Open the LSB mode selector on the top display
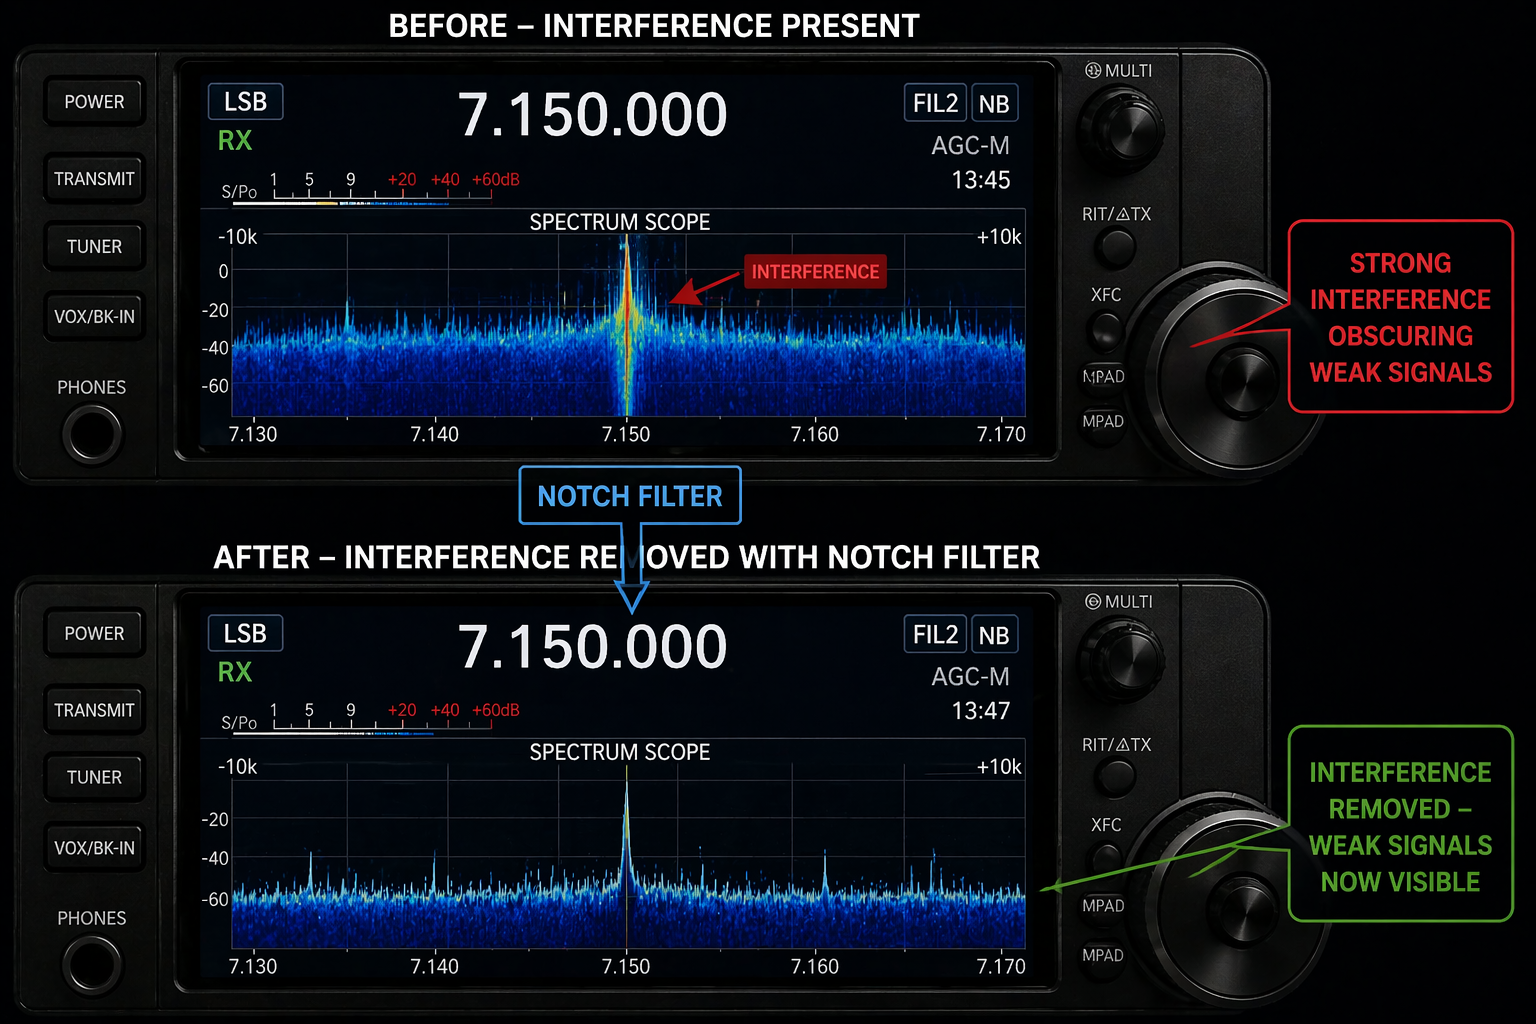Screen dimensions: 1536x1024 245,102
